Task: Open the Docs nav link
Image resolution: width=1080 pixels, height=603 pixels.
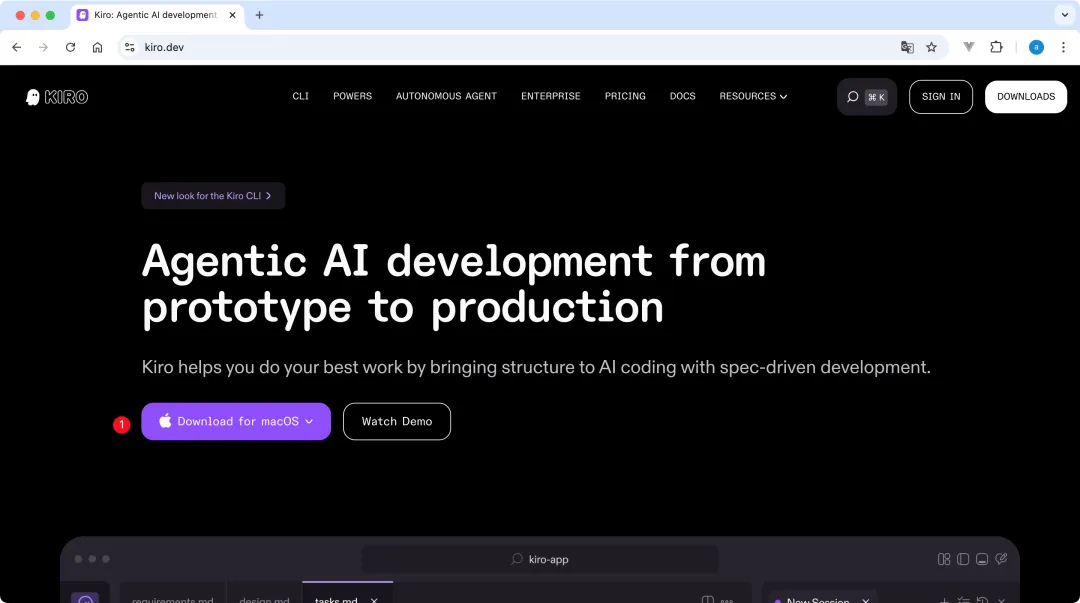Action: pos(683,96)
